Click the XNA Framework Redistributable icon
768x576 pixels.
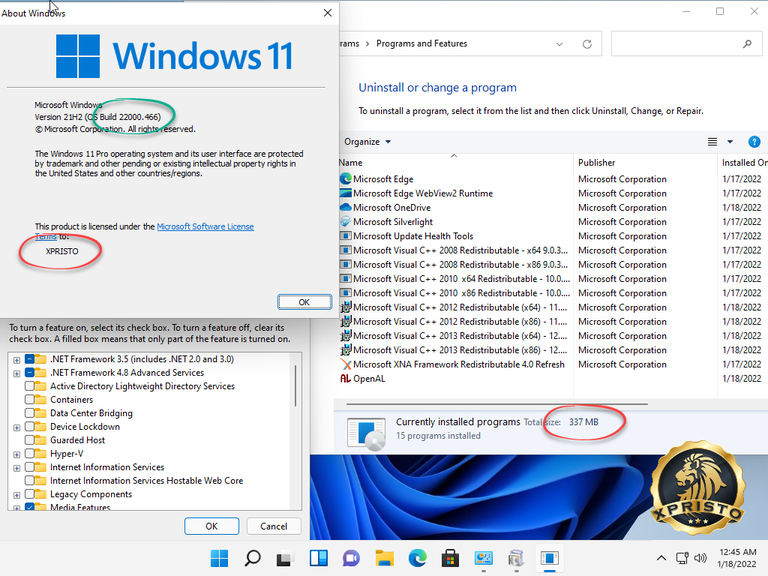coord(346,364)
